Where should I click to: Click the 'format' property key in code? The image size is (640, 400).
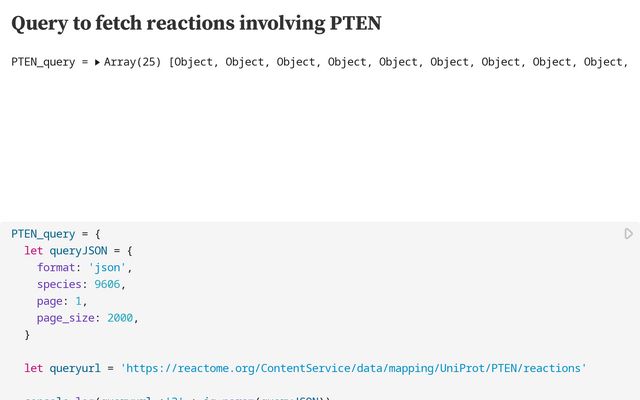pos(56,267)
